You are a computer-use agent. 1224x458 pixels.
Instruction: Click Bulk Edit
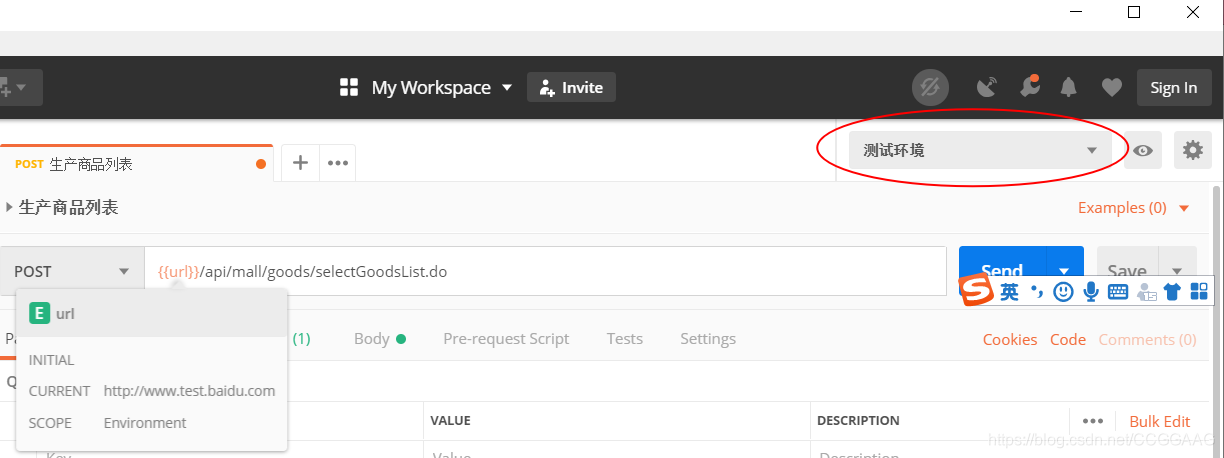[1160, 421]
